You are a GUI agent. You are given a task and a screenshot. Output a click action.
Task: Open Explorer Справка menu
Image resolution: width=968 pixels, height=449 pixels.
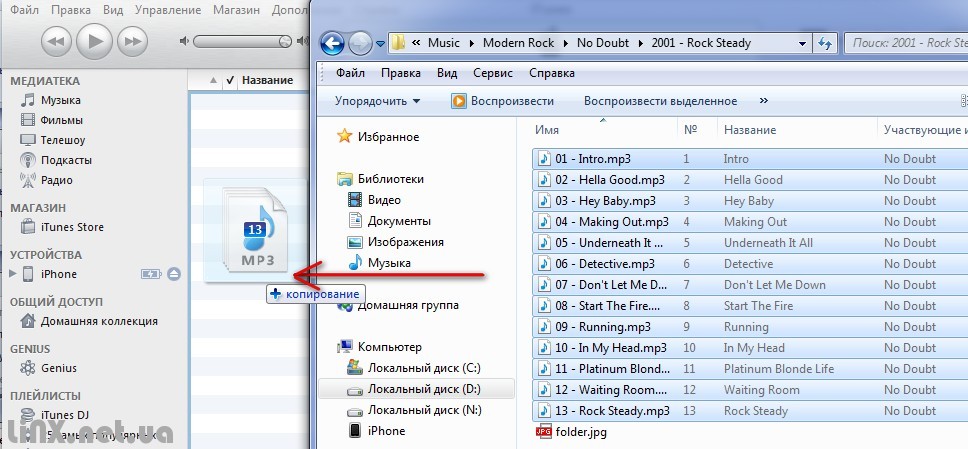point(552,73)
